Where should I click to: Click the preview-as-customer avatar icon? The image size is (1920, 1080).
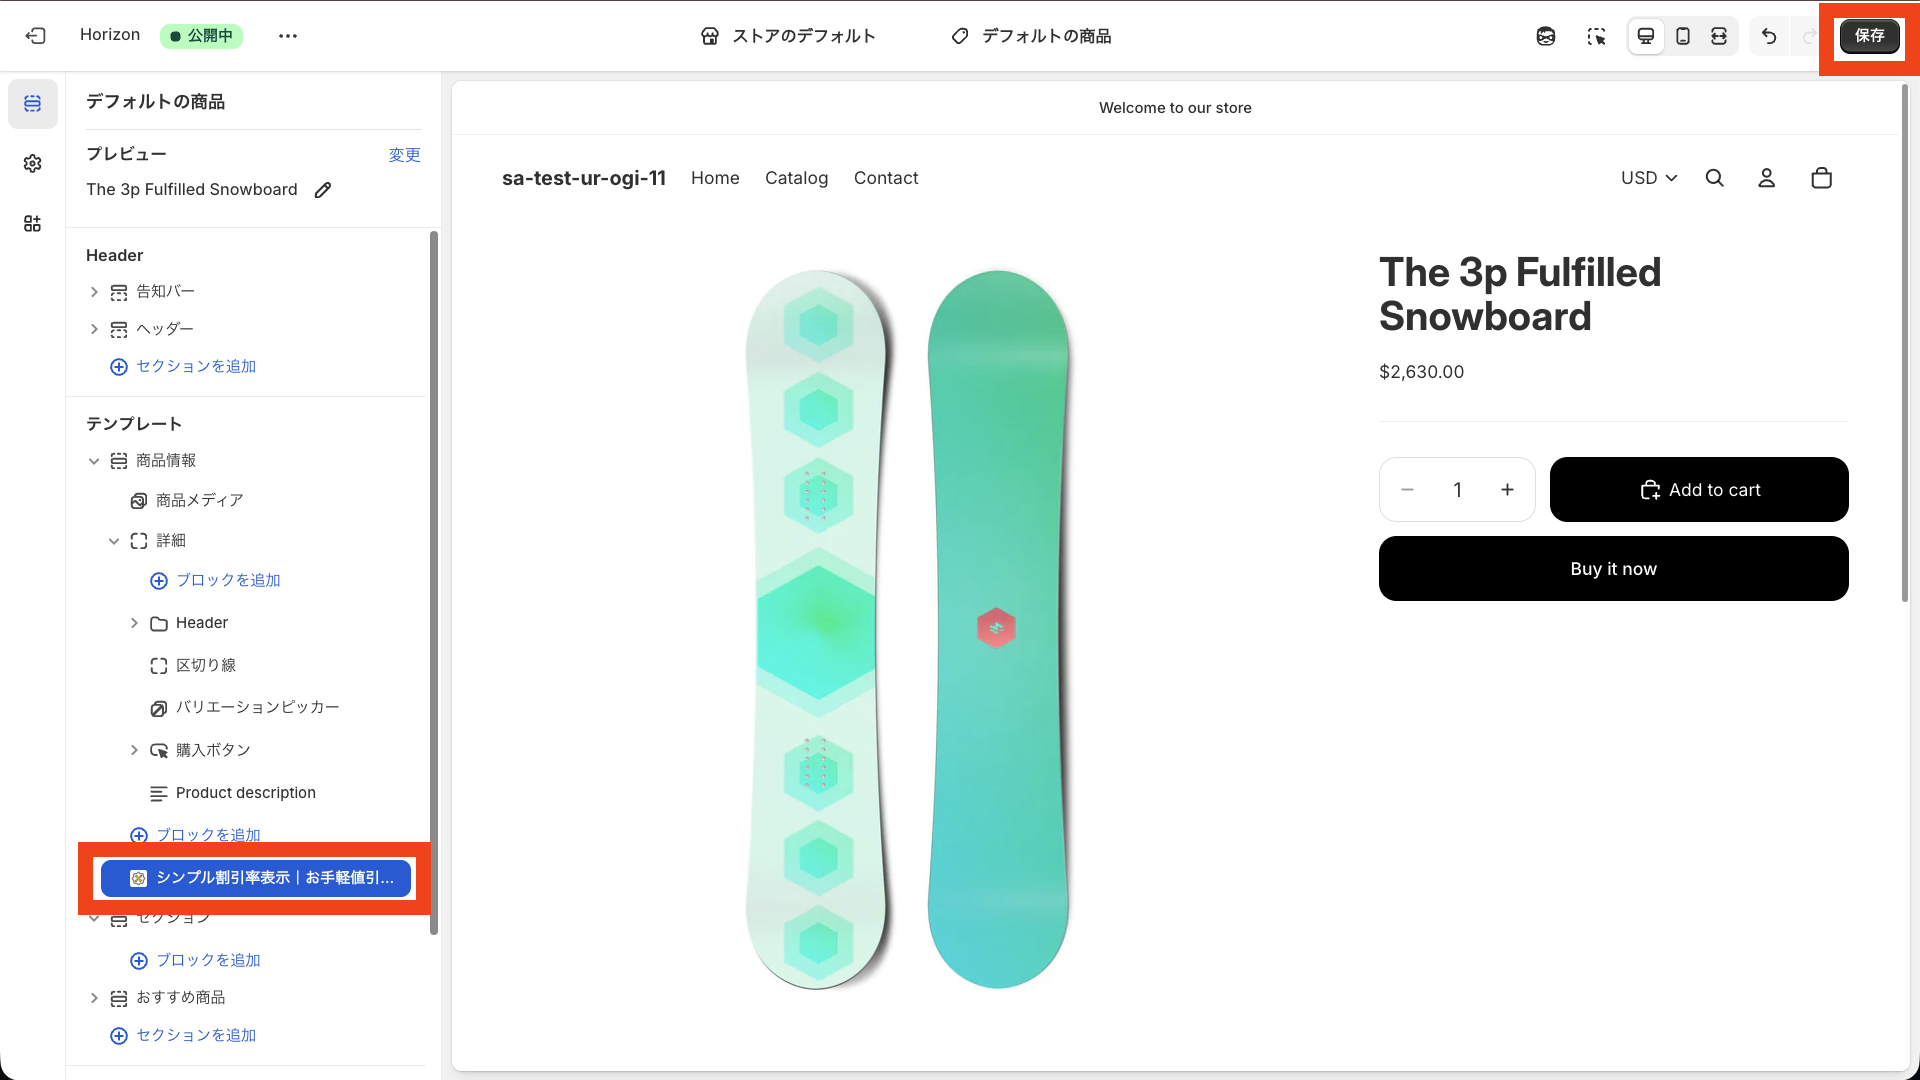click(1547, 36)
